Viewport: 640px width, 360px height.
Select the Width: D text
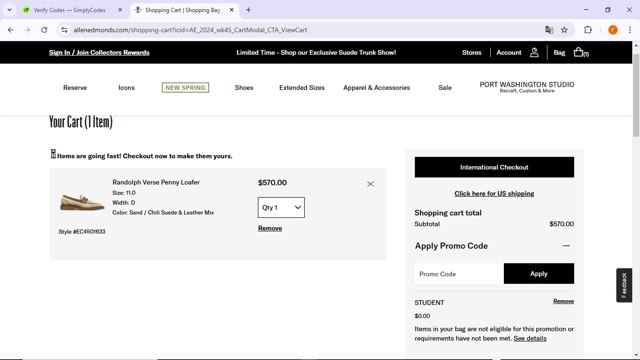(124, 202)
